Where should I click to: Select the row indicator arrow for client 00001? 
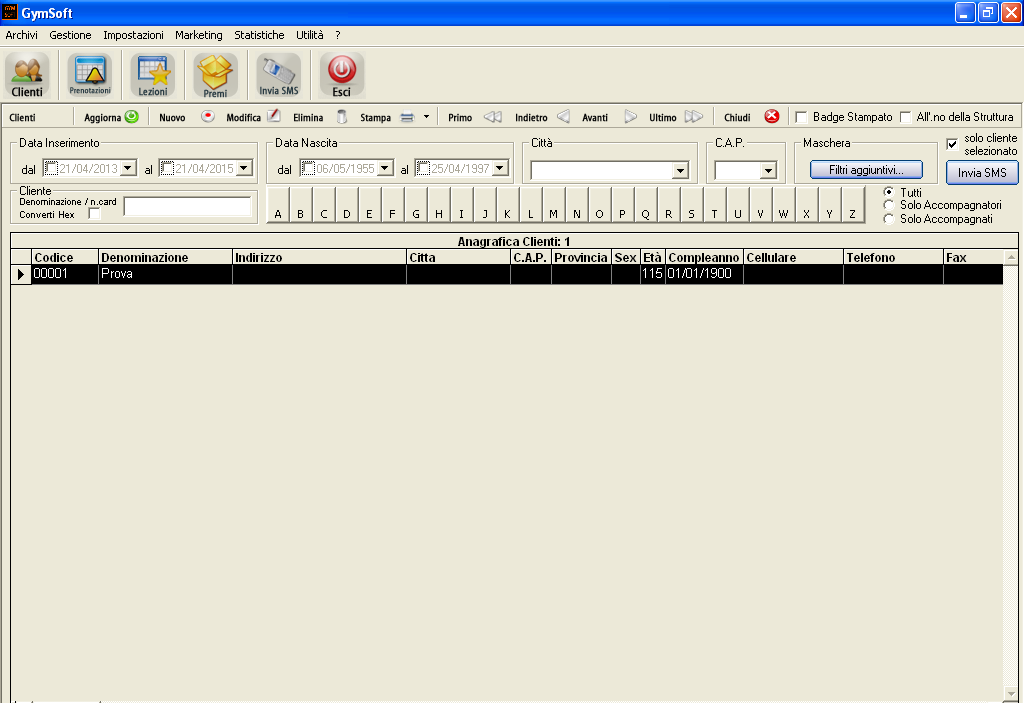click(x=21, y=274)
